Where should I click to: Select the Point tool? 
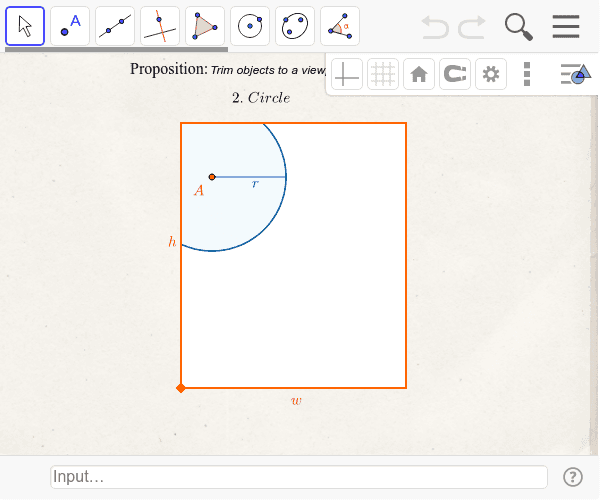coord(70,26)
